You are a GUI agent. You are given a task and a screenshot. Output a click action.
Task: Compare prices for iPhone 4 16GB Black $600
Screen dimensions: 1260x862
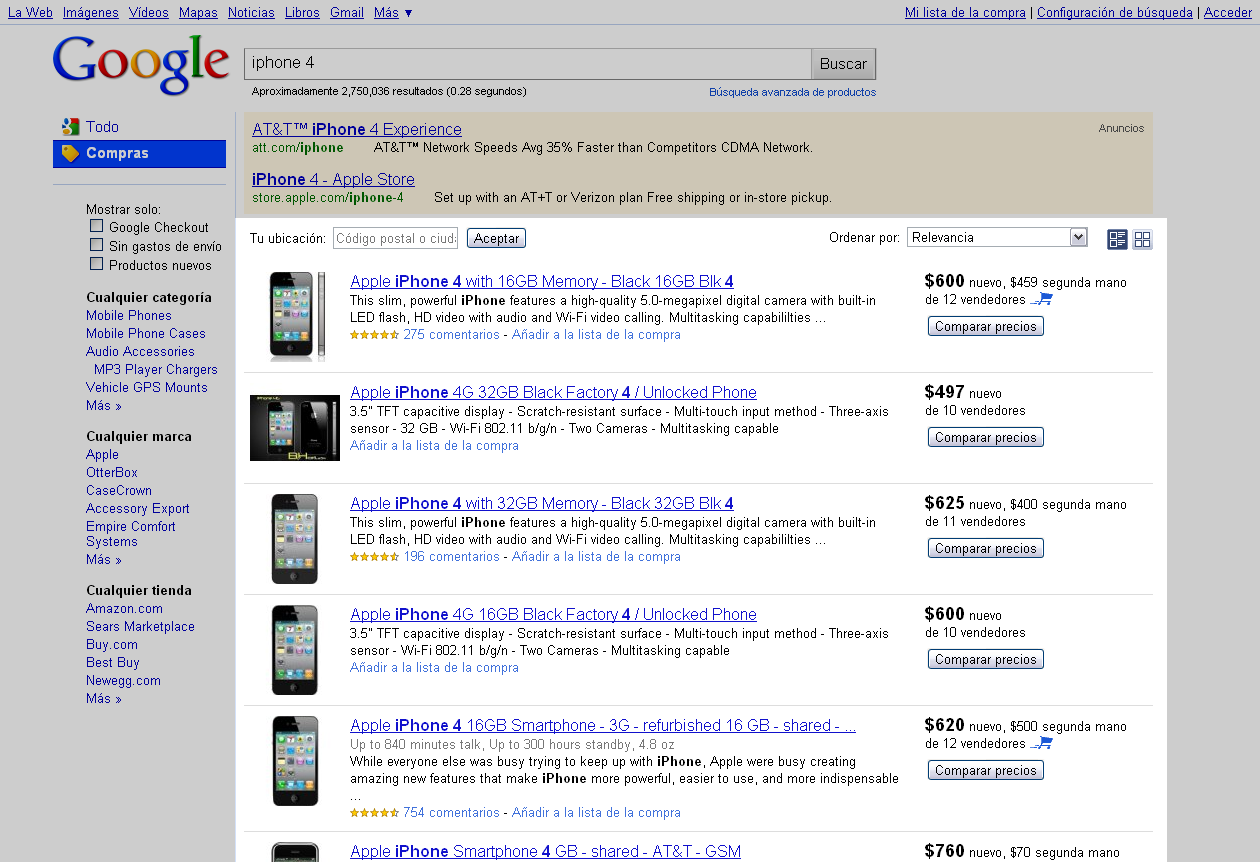point(985,326)
